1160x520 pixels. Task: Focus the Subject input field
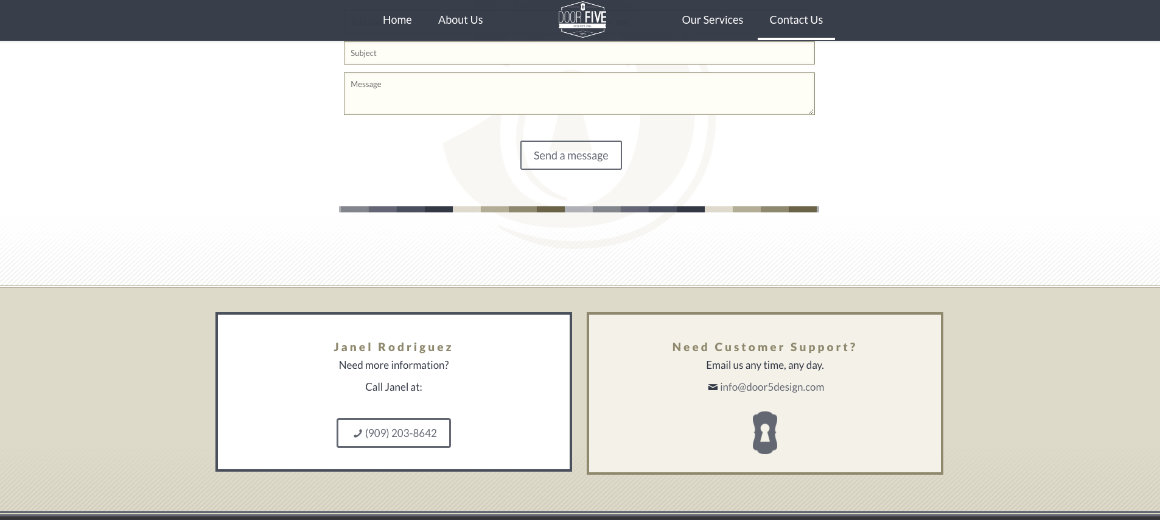point(579,53)
